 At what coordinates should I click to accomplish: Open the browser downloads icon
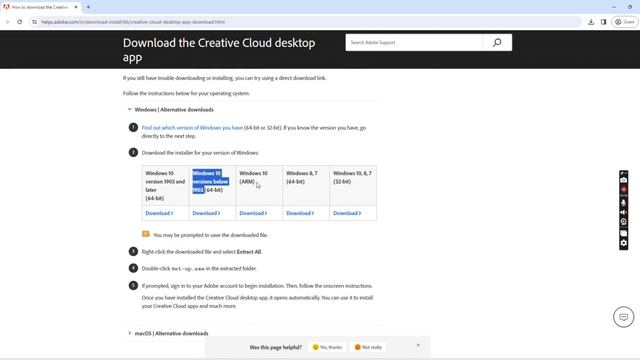click(591, 22)
